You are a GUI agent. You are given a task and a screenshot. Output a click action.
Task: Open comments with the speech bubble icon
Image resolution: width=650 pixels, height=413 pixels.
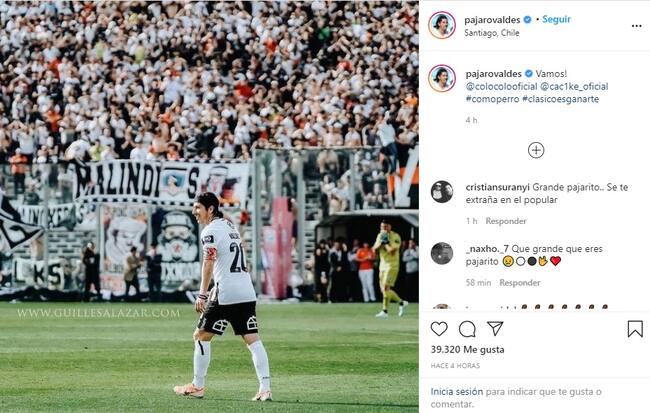(467, 329)
